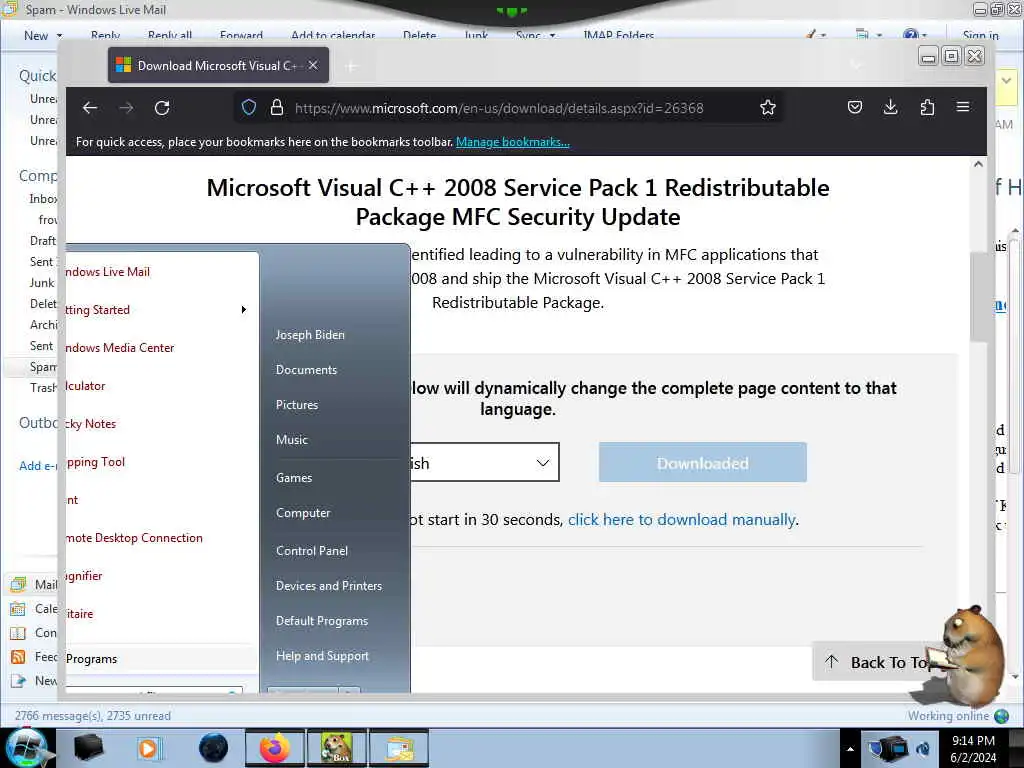Expand the Sync dropdown in Live Mail
This screenshot has width=1024, height=768.
[552, 35]
